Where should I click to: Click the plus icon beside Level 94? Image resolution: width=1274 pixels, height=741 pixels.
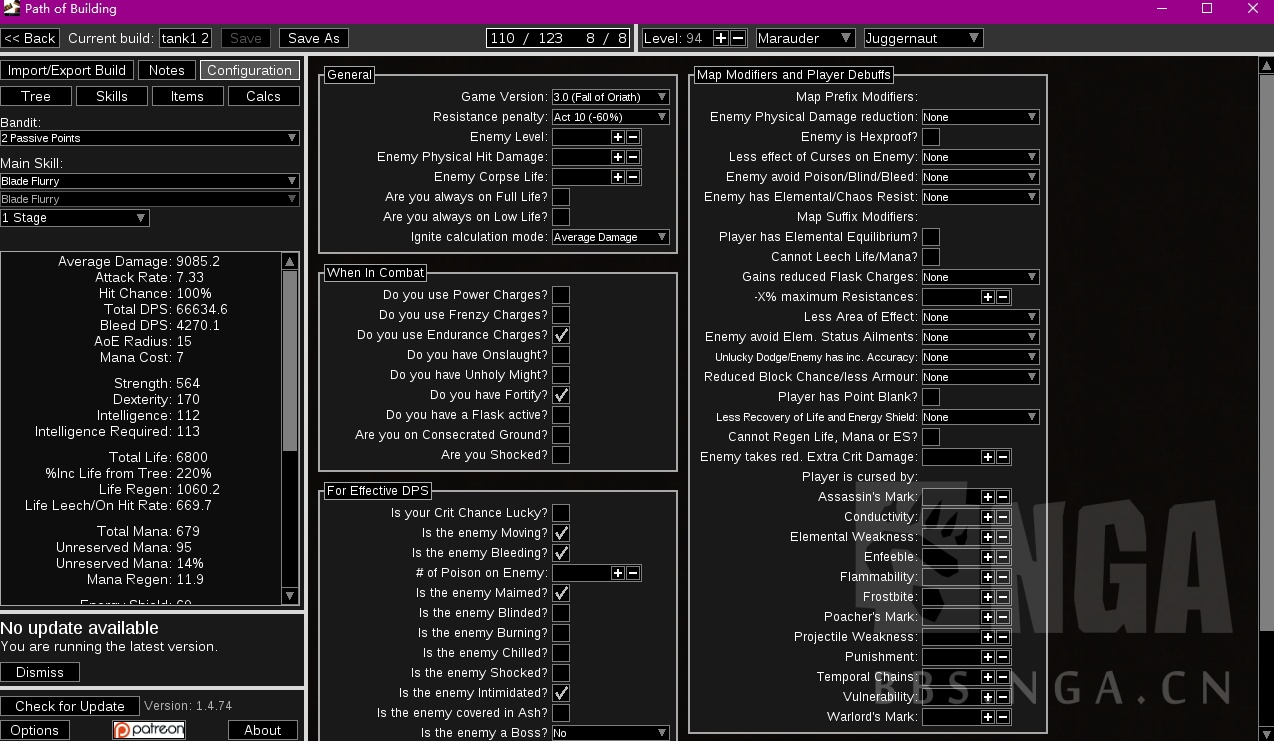722,38
